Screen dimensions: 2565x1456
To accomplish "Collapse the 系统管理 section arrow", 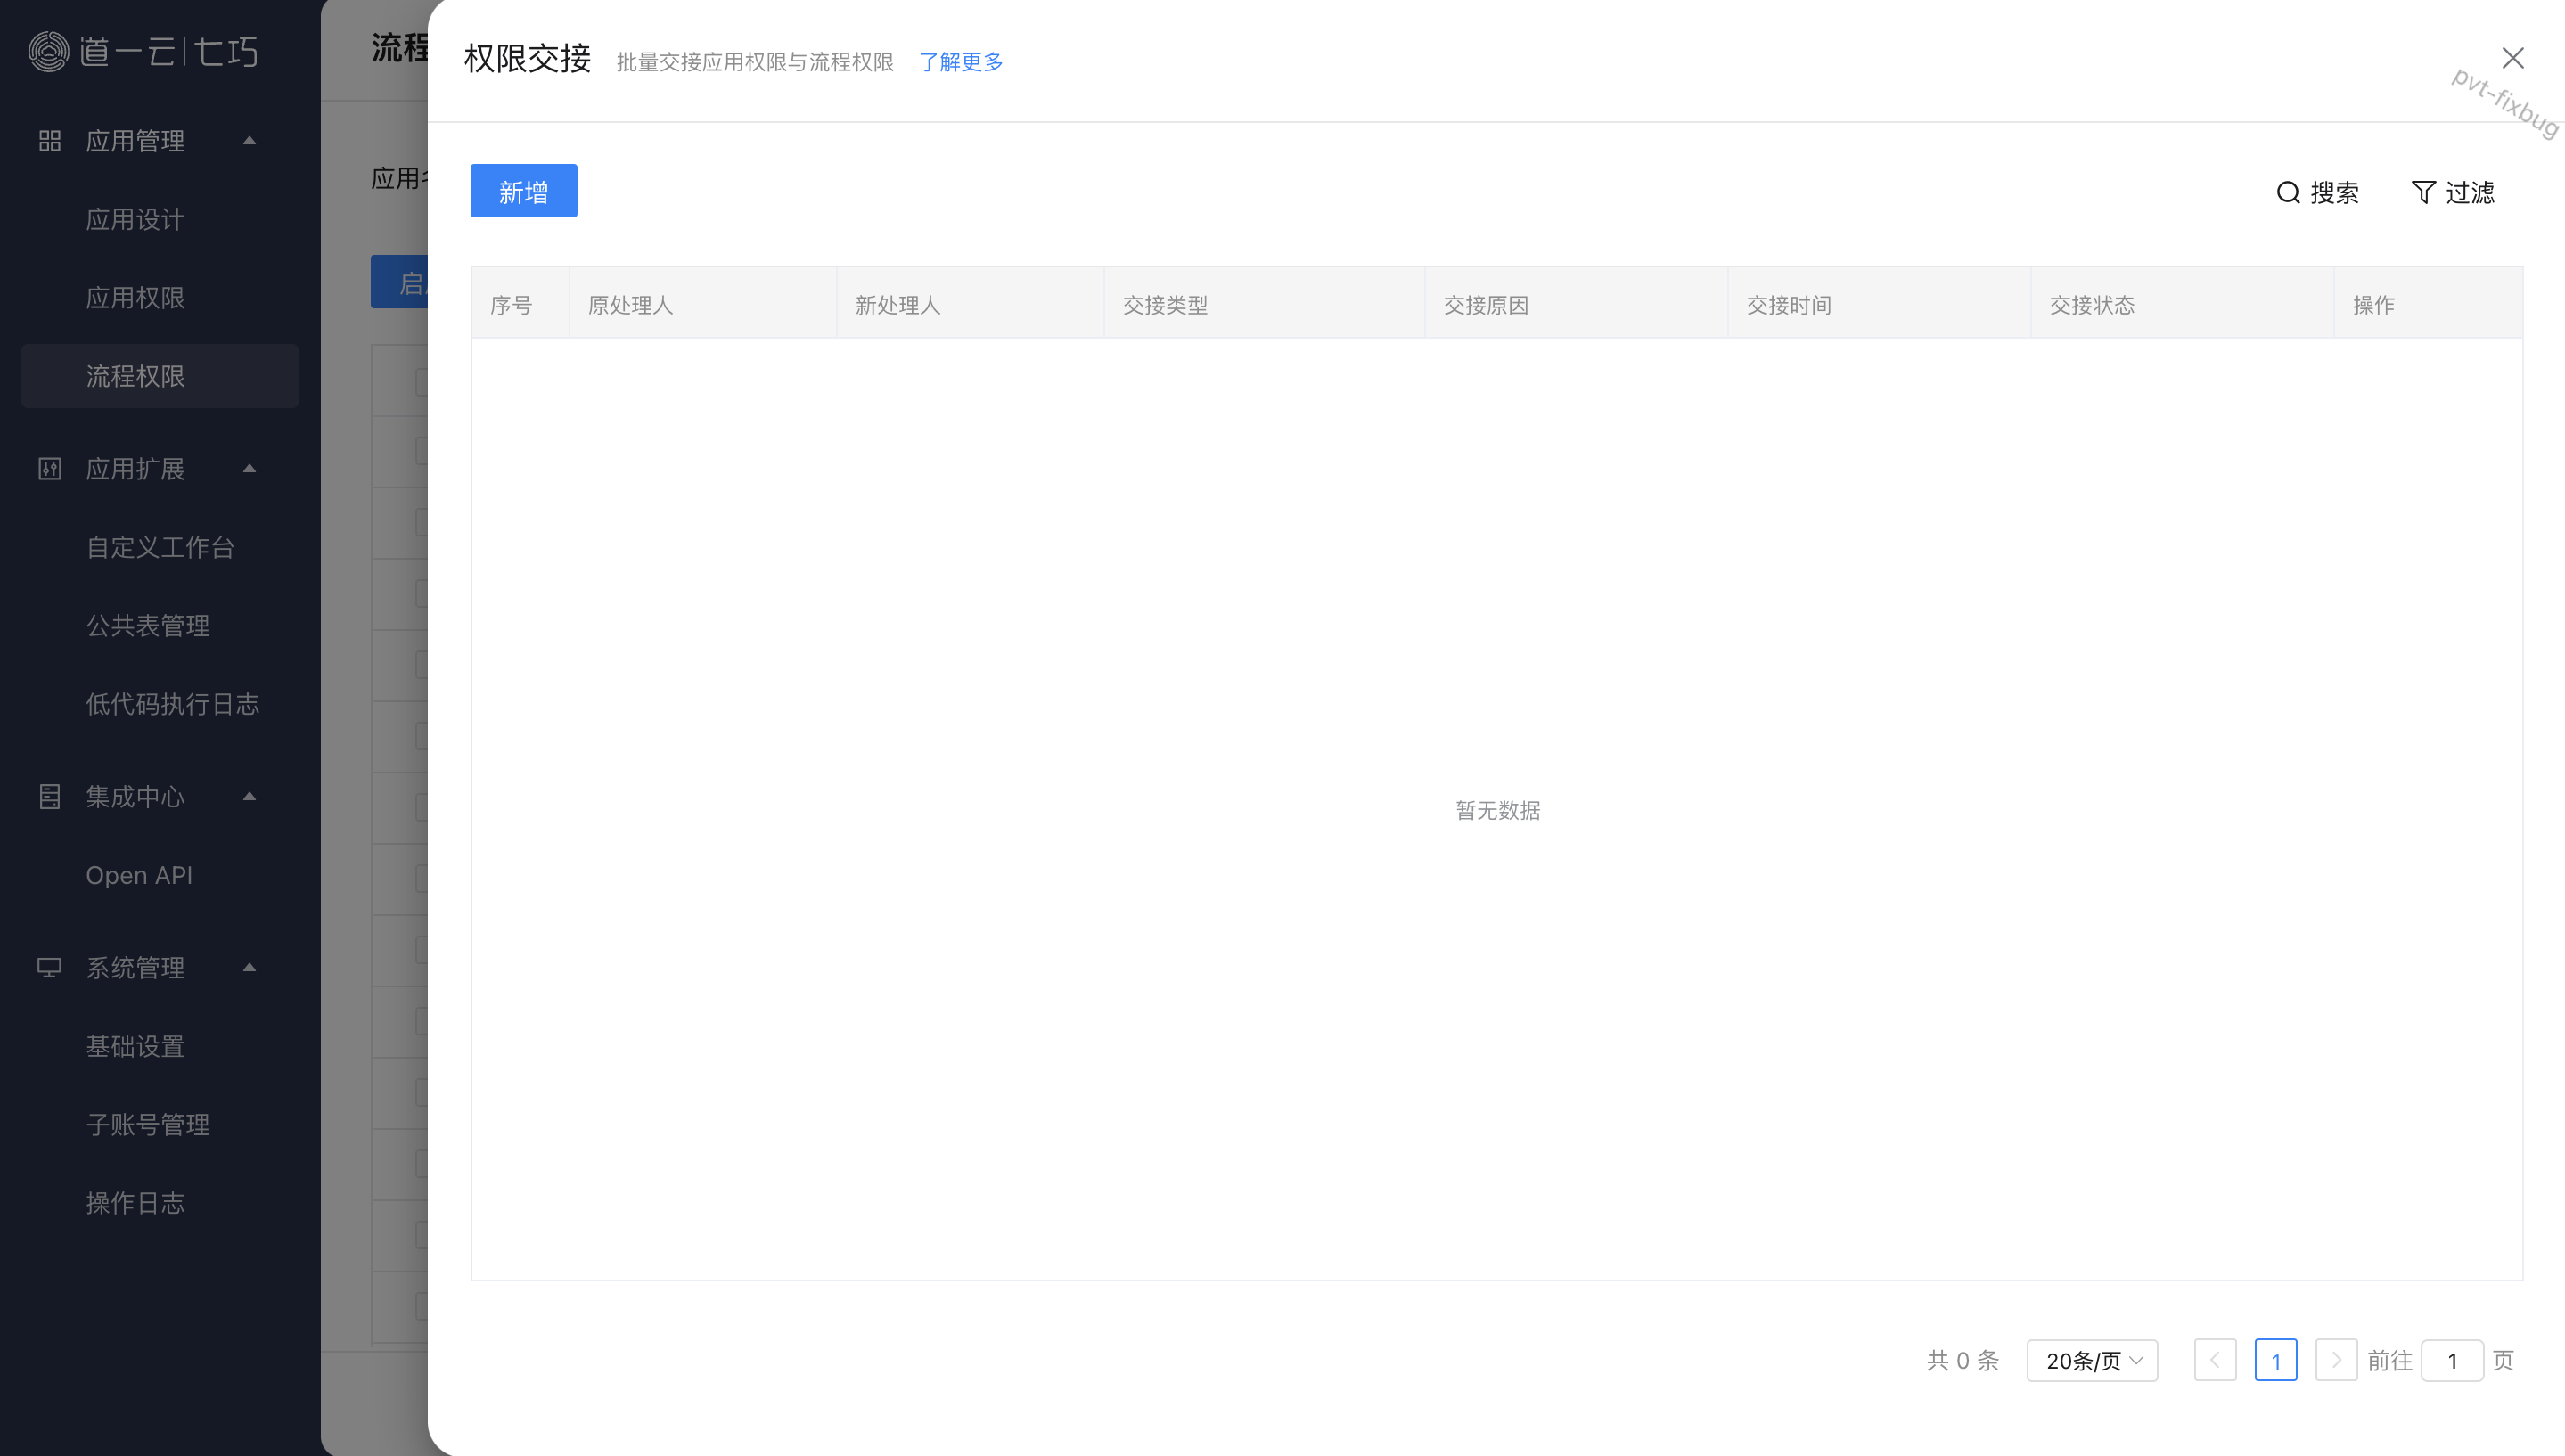I will (x=250, y=968).
